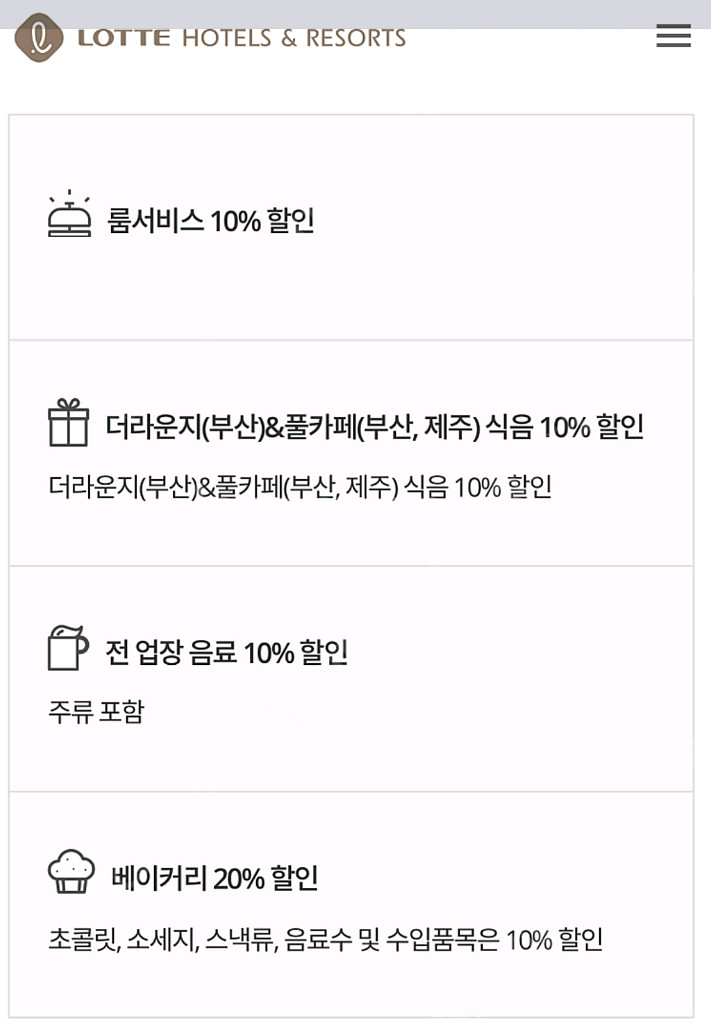Click the smaller 더라운지(부산)&풀카페 description line
Viewport: 711px width, 1024px height.
tap(300, 488)
